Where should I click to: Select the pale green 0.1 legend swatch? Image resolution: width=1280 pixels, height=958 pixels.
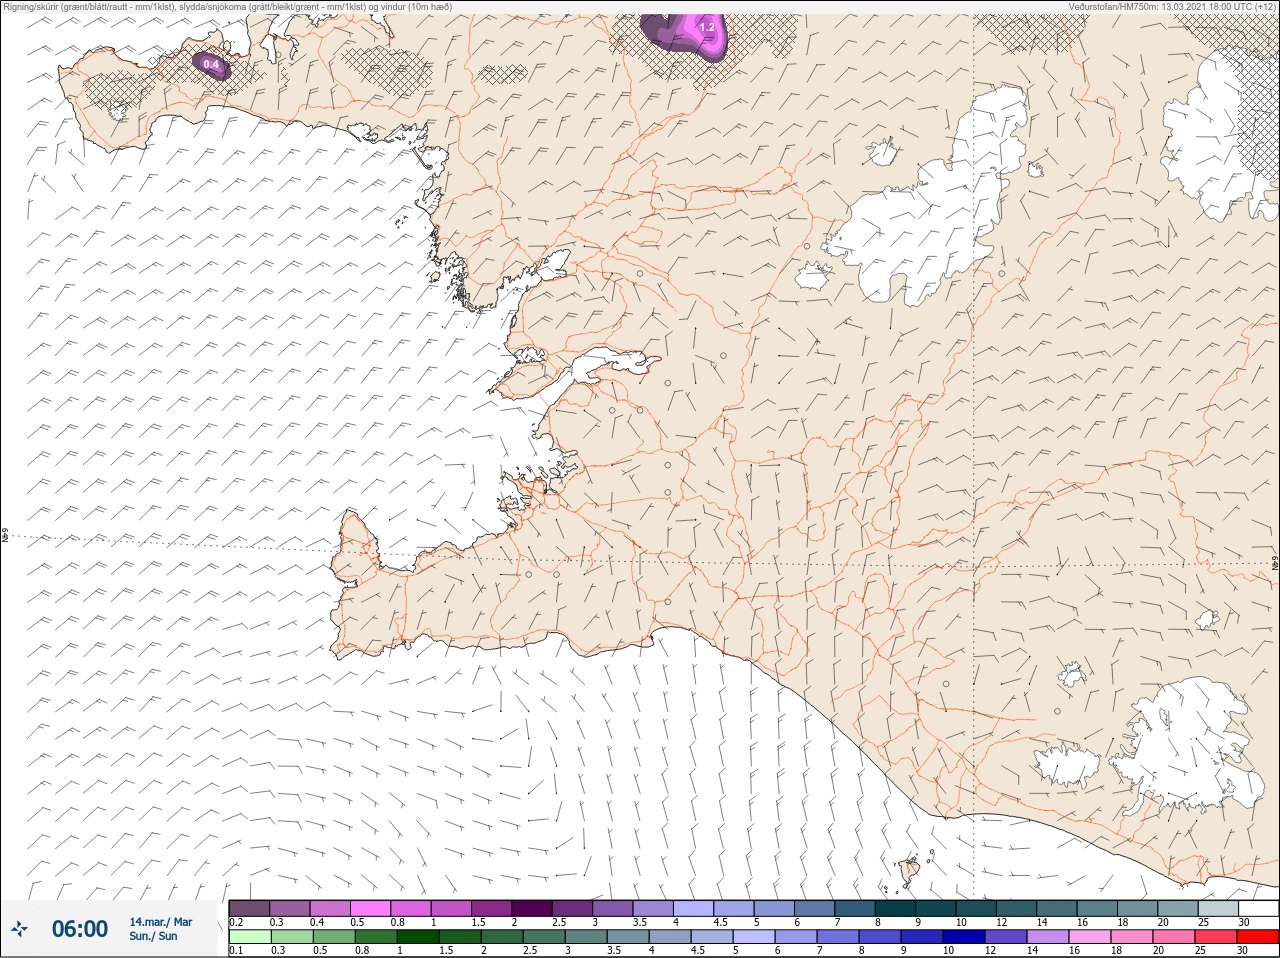(250, 937)
